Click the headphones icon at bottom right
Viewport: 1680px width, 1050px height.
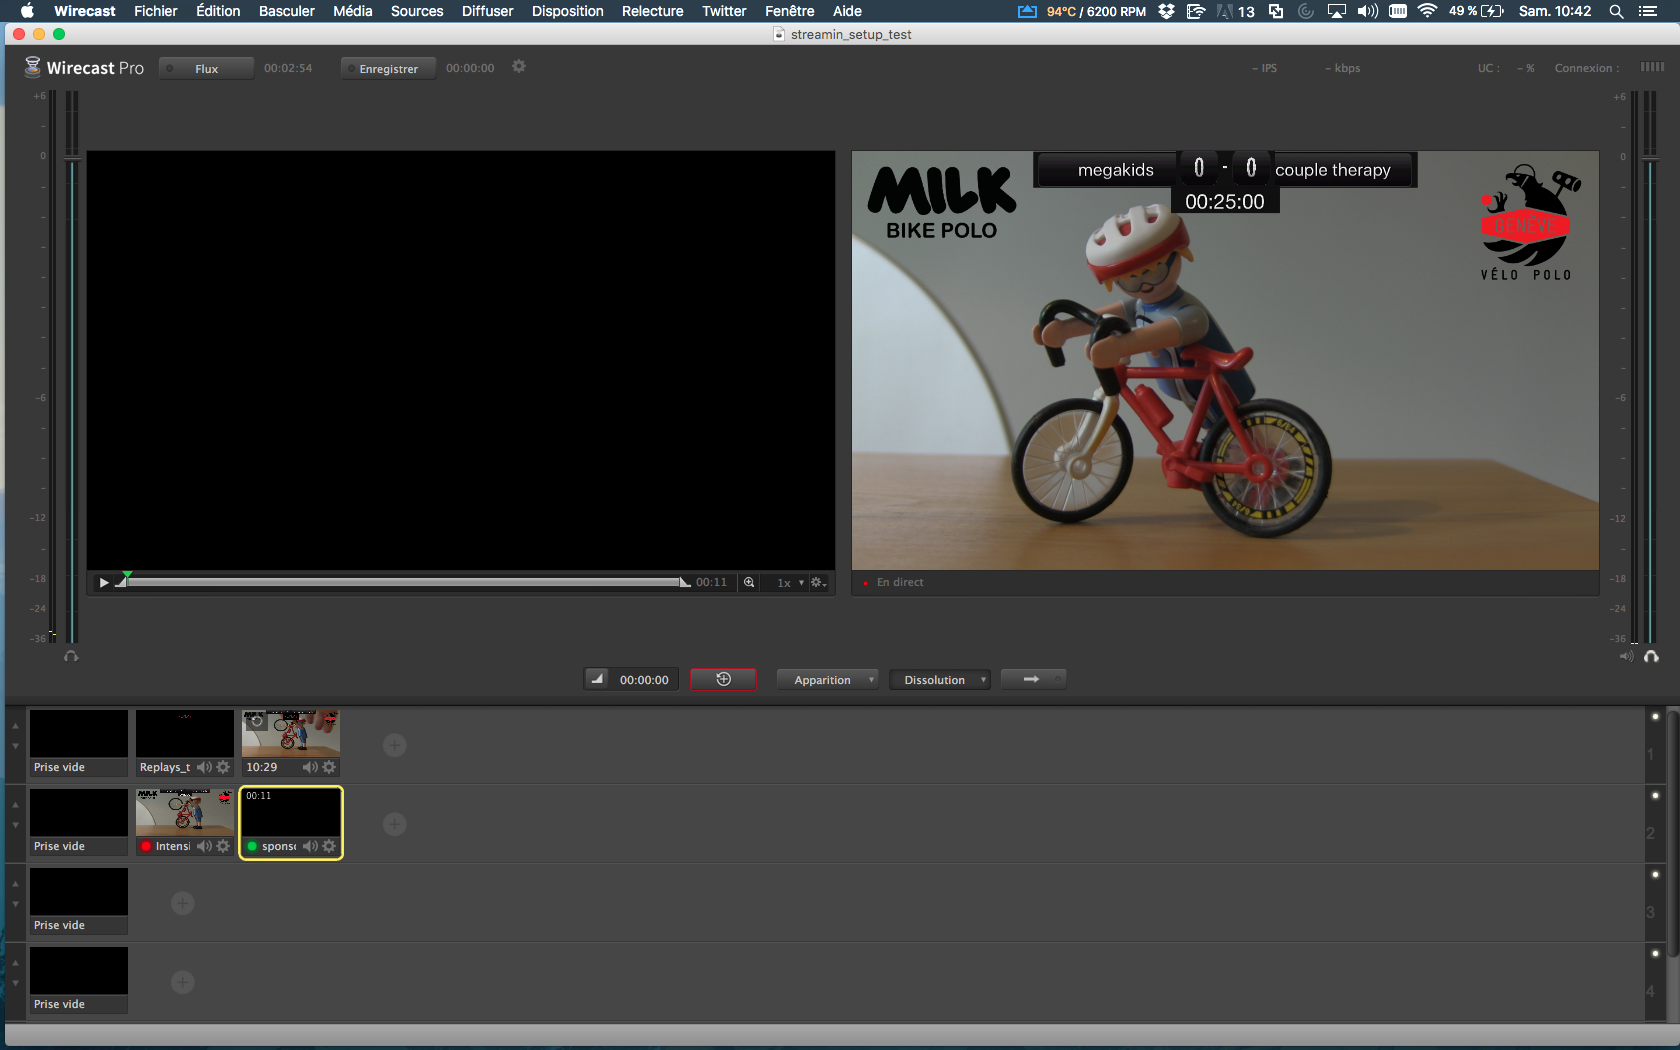coord(1651,656)
